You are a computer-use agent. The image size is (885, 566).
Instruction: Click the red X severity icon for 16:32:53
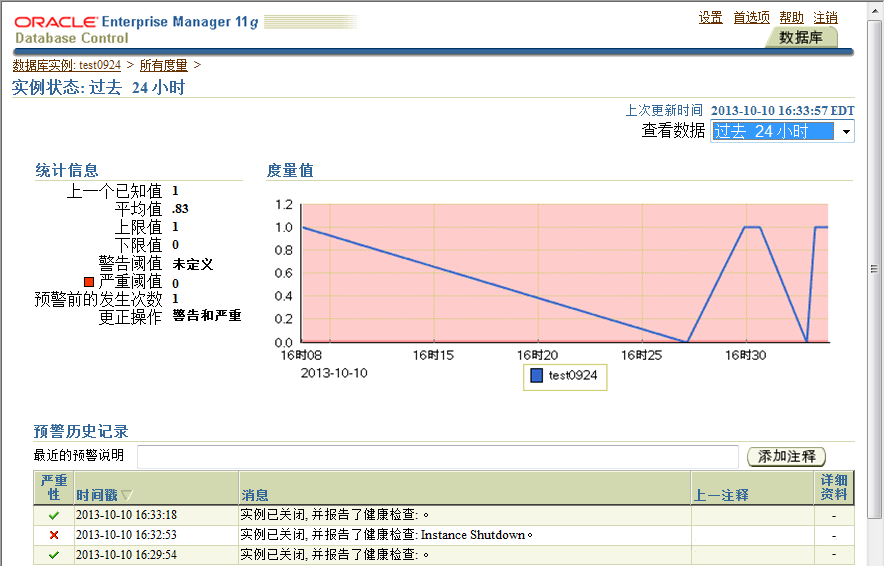coord(54,535)
